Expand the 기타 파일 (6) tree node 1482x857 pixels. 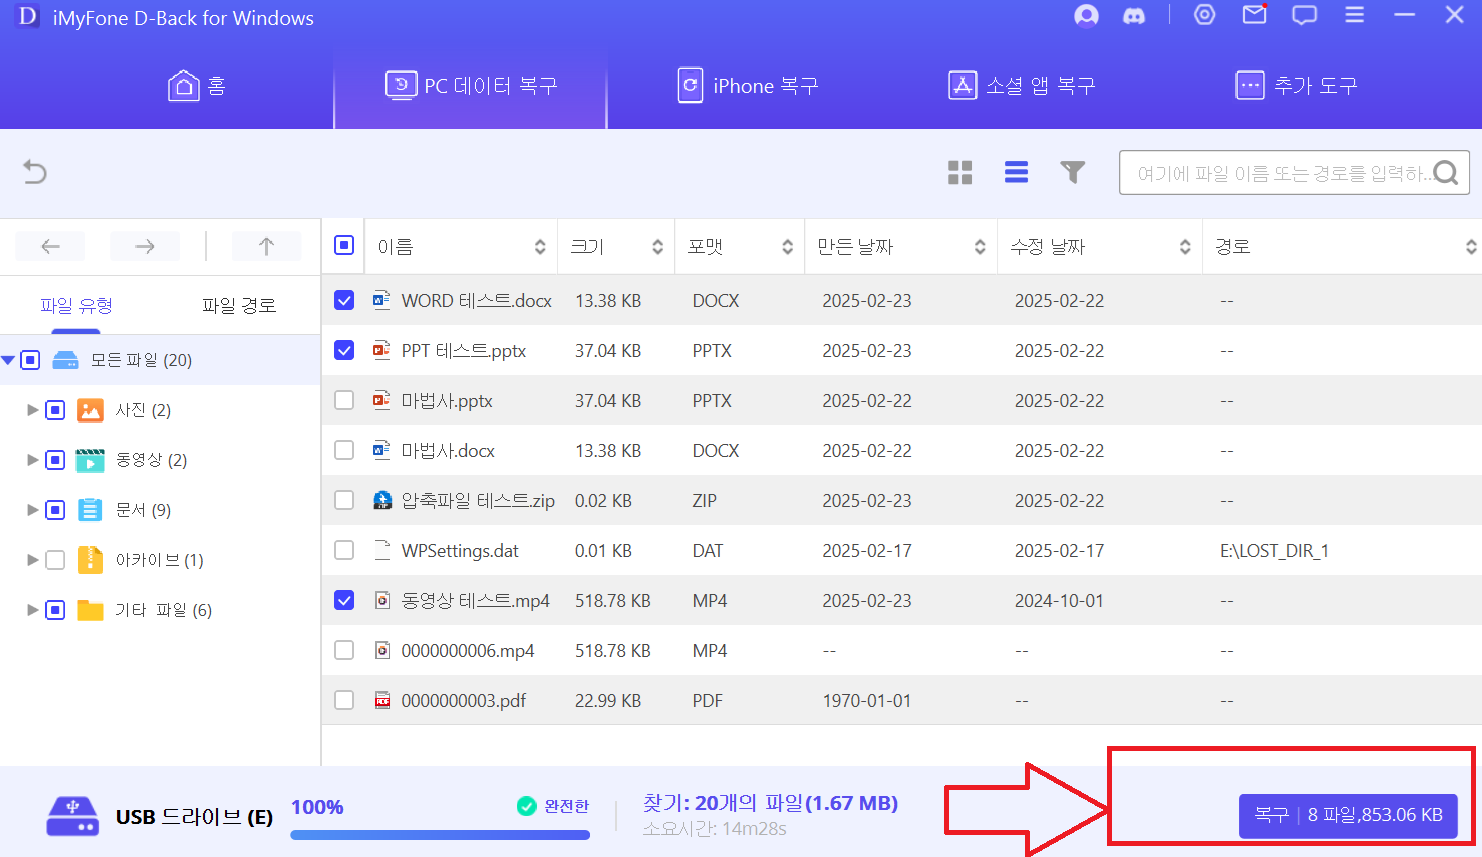(x=32, y=610)
